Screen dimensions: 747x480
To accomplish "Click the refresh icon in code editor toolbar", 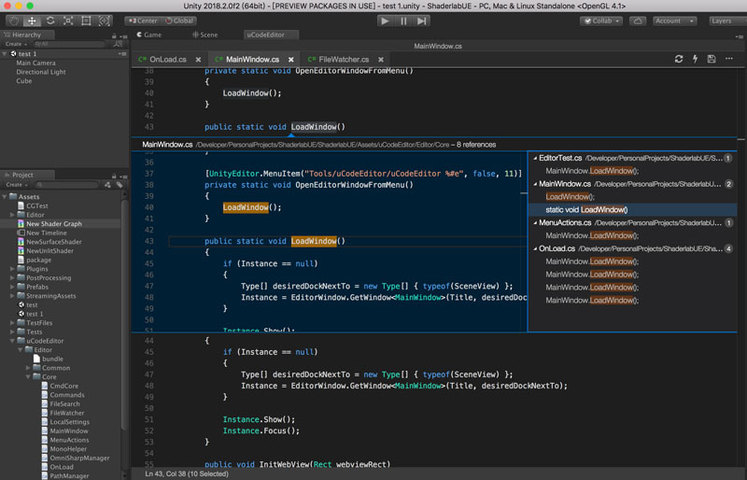I will (x=679, y=59).
